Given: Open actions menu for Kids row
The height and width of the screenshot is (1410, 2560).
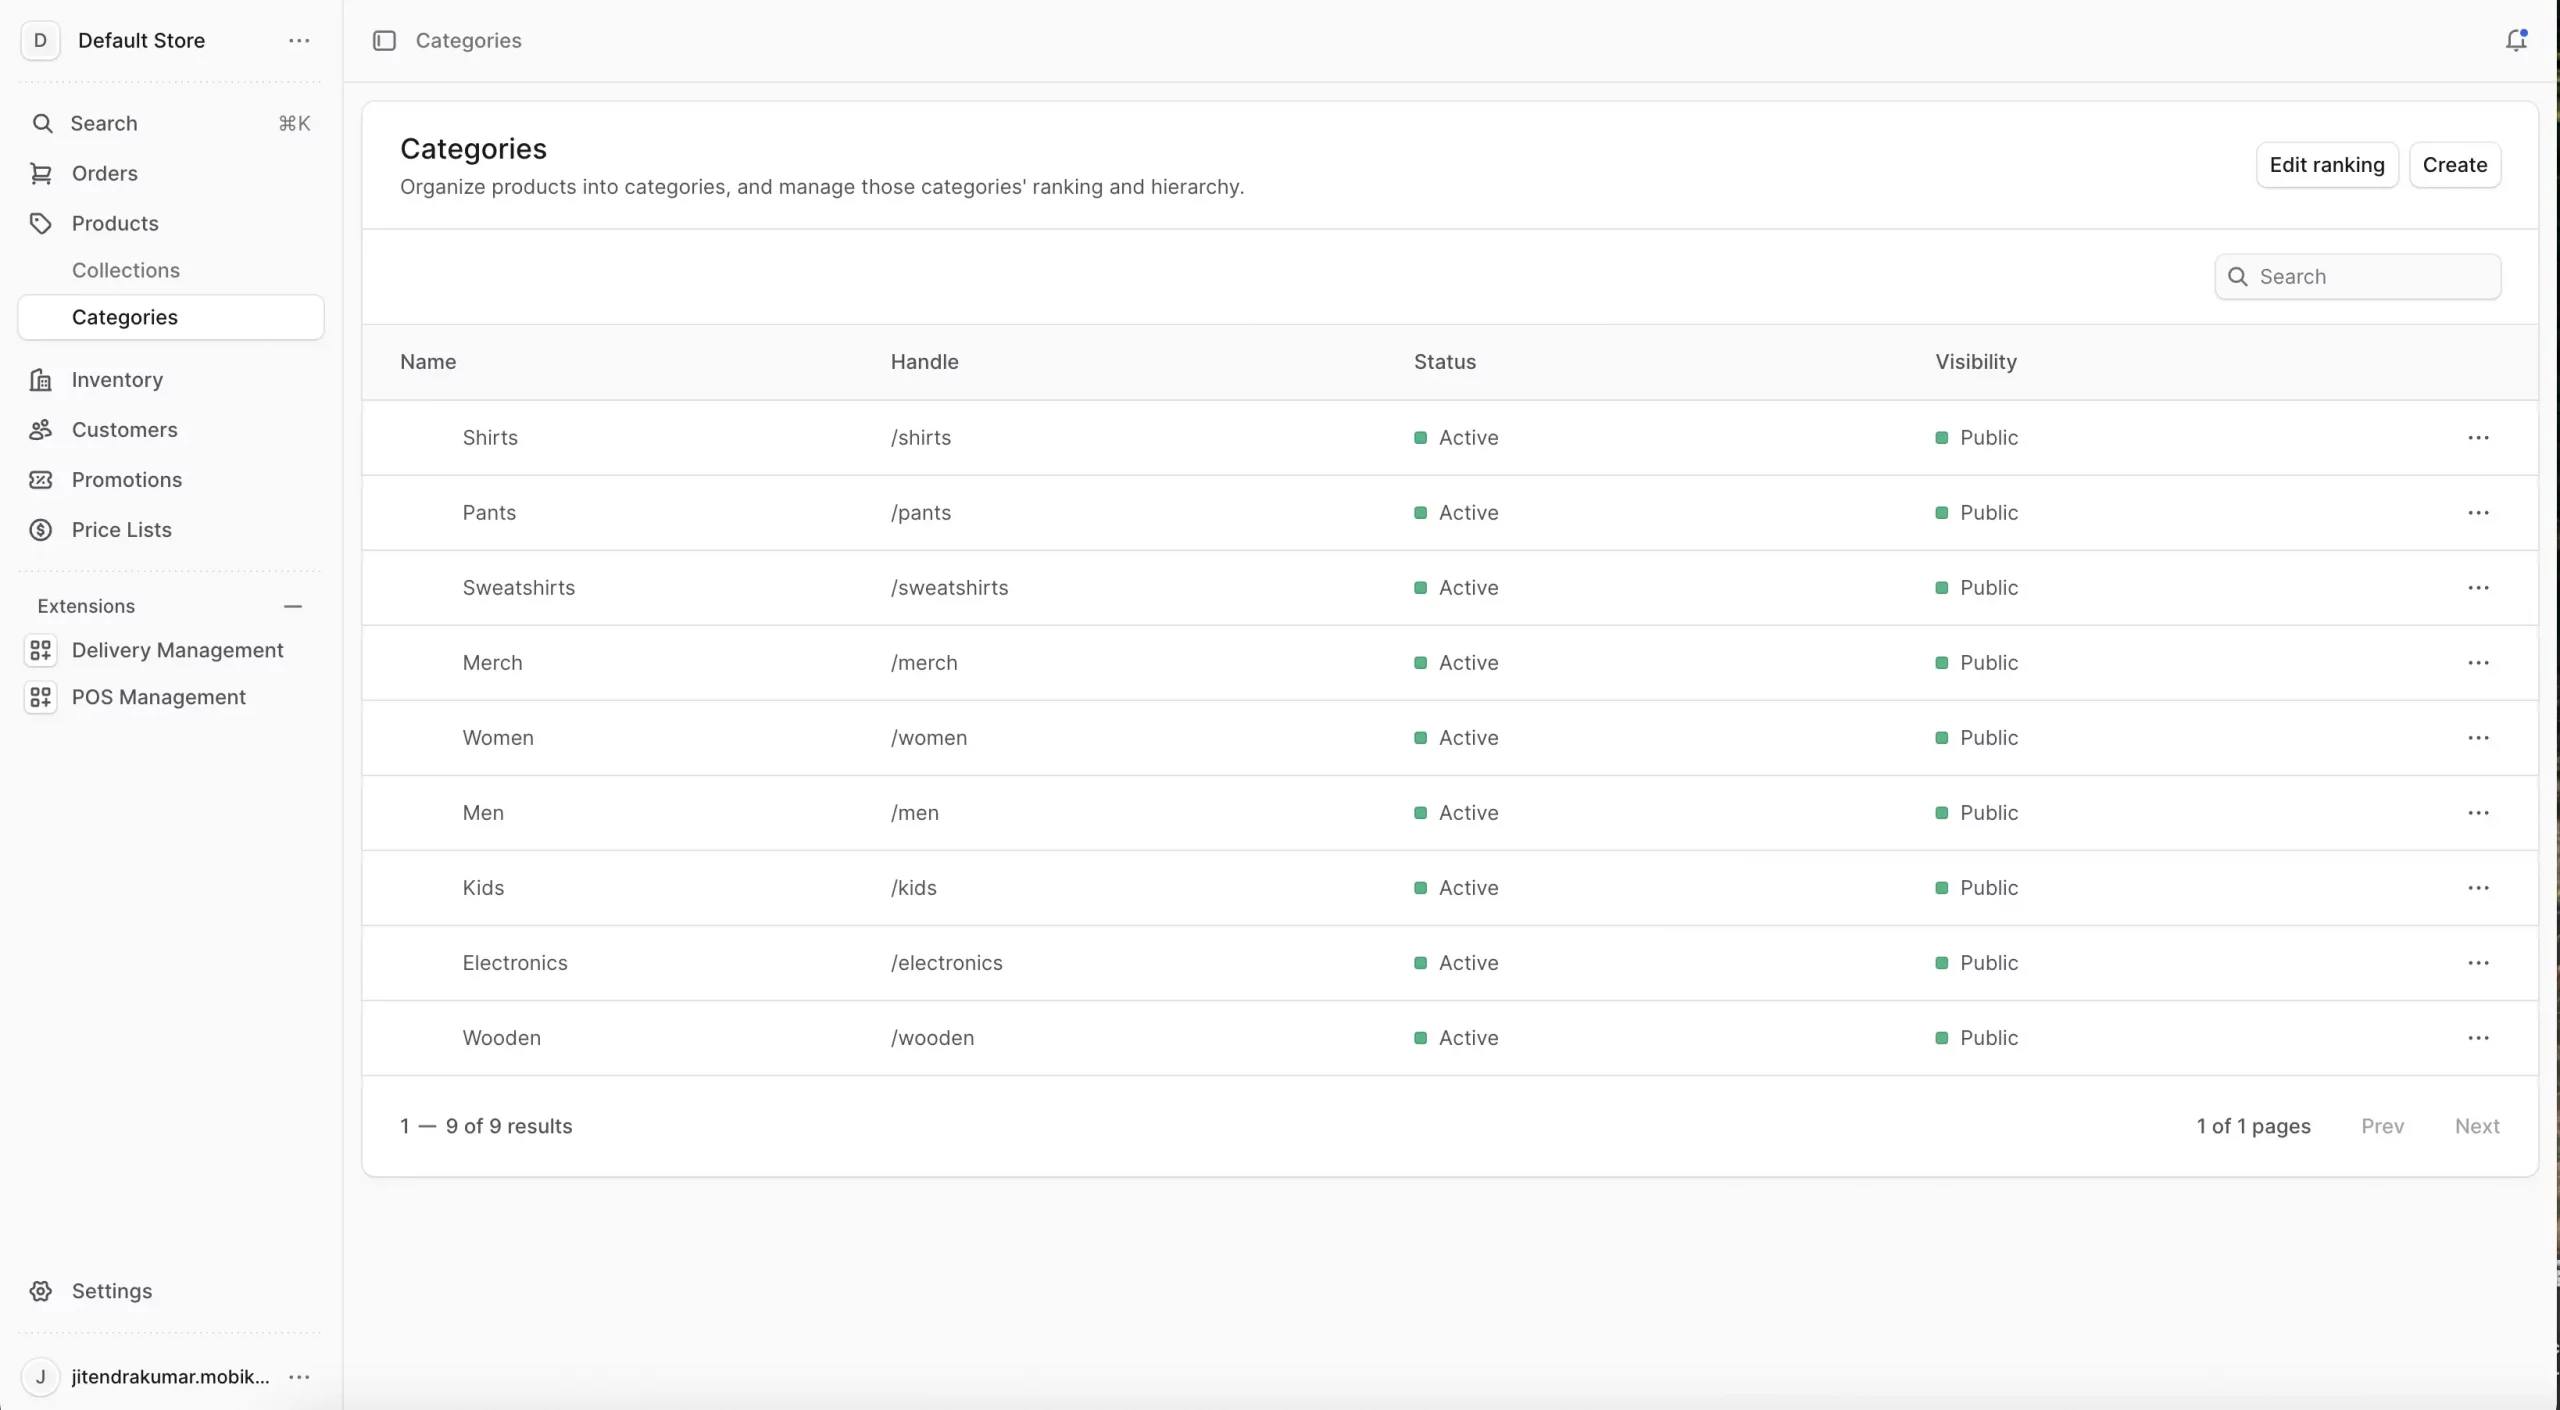Looking at the screenshot, I should coord(2478,888).
